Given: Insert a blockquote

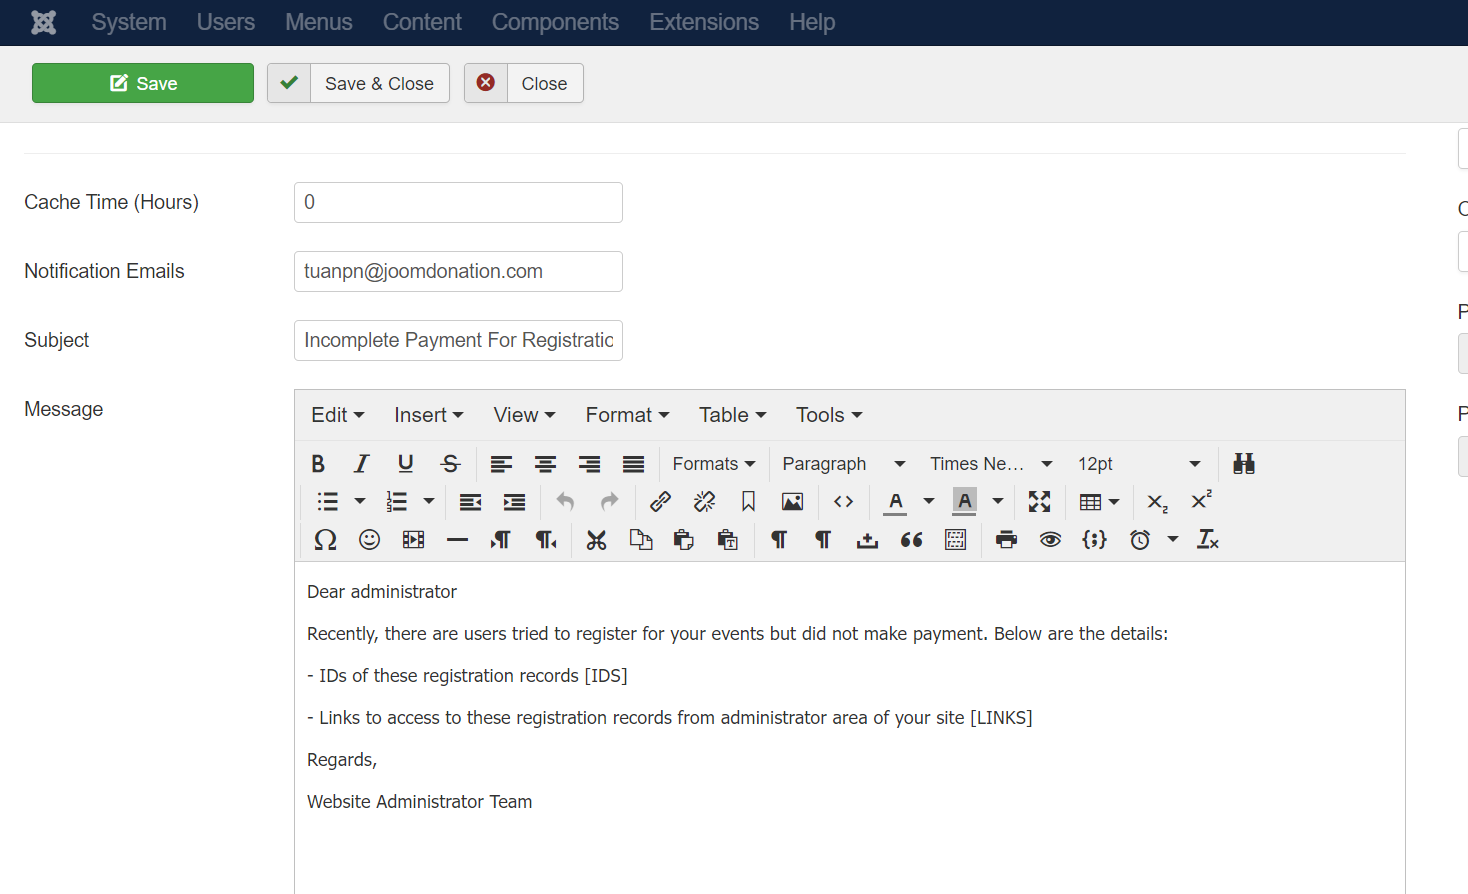Looking at the screenshot, I should [911, 540].
